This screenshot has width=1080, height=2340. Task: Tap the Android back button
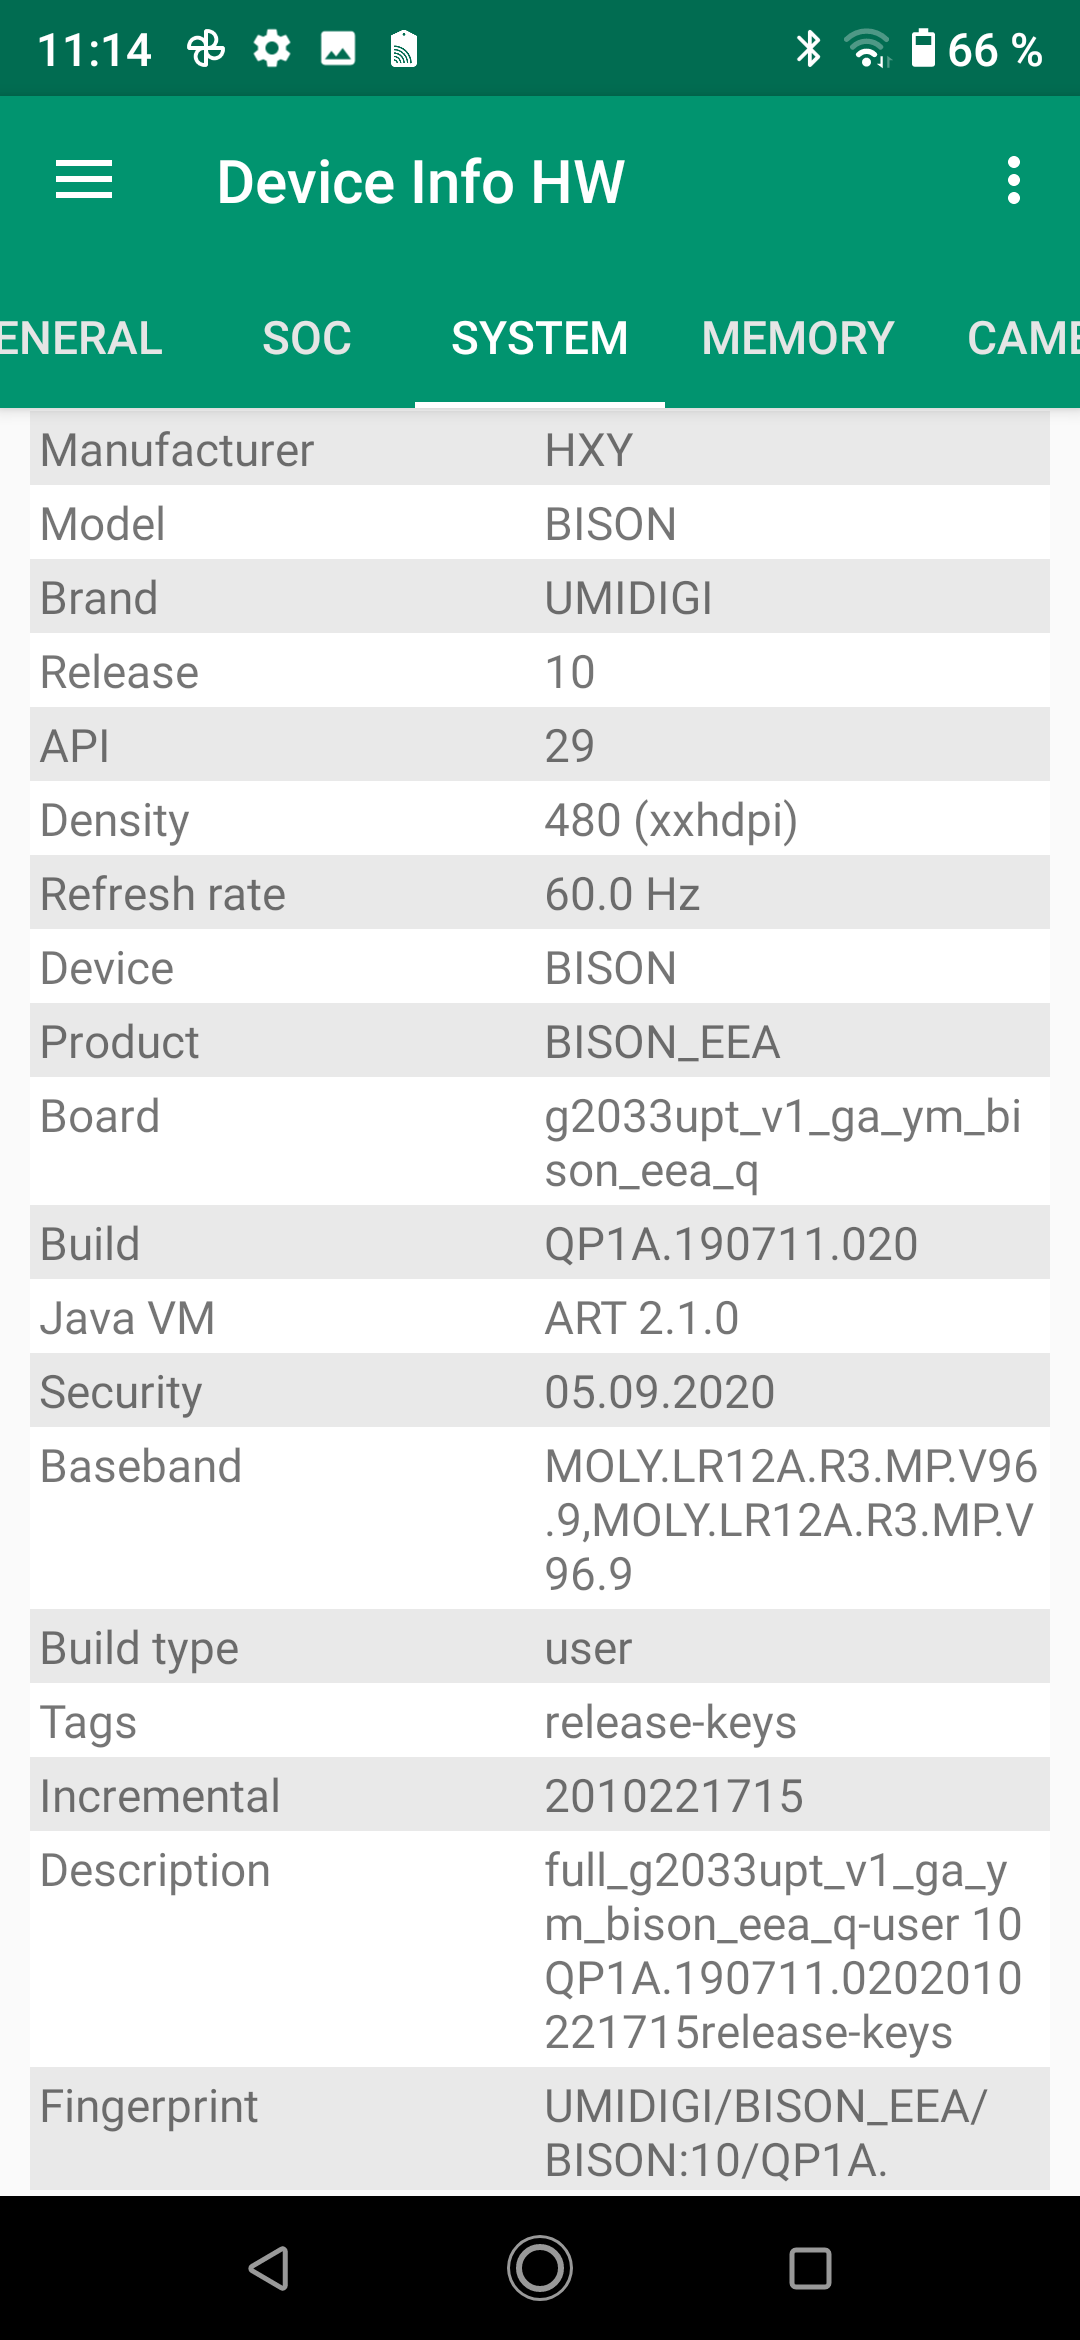269,2267
